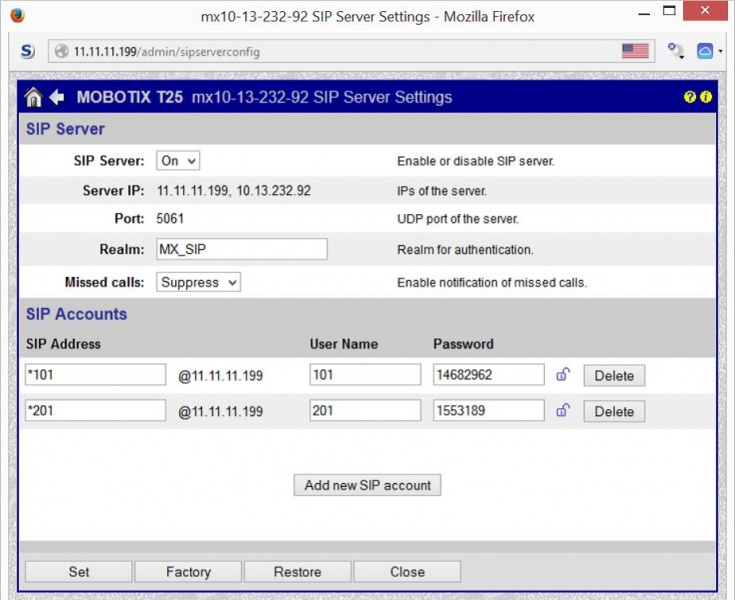
Task: Click @11.11.11.199 beside the *101 address
Action: click(220, 375)
